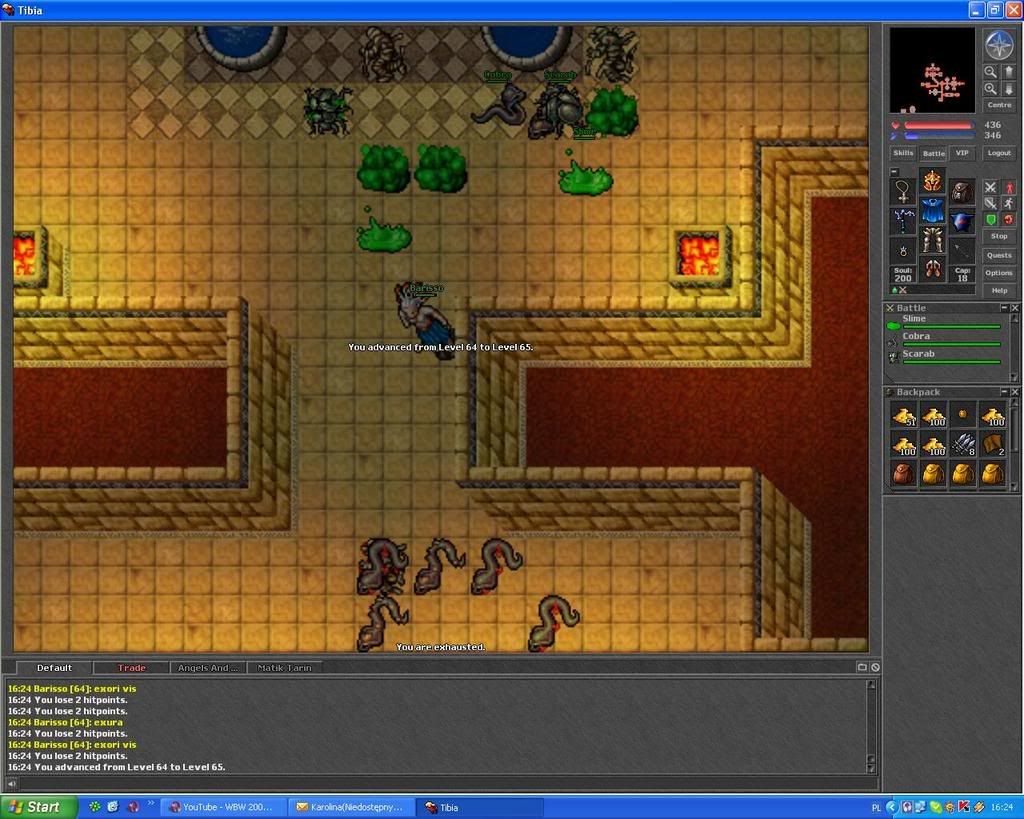The image size is (1024, 819).
Task: Click the wand in left hand slot
Action: [903, 221]
